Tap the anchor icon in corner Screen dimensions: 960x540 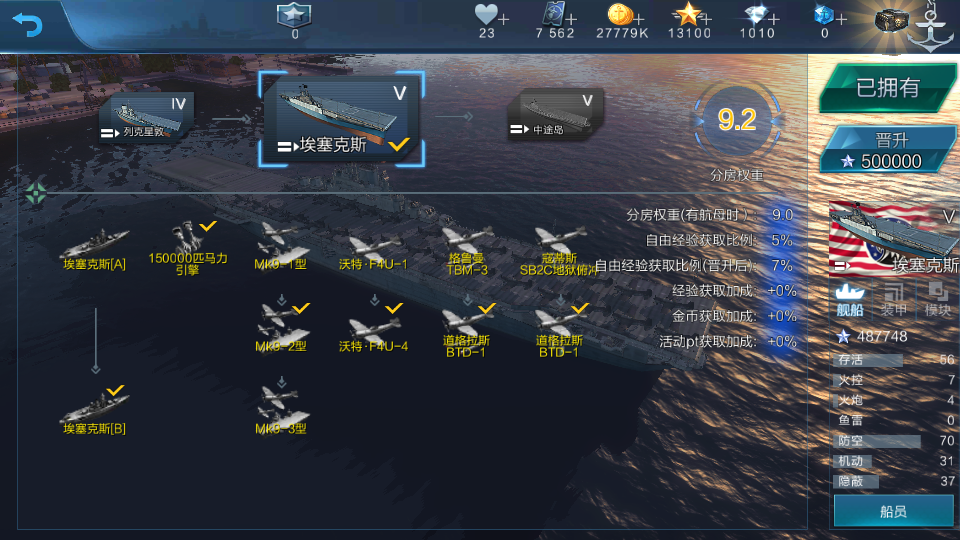click(931, 28)
